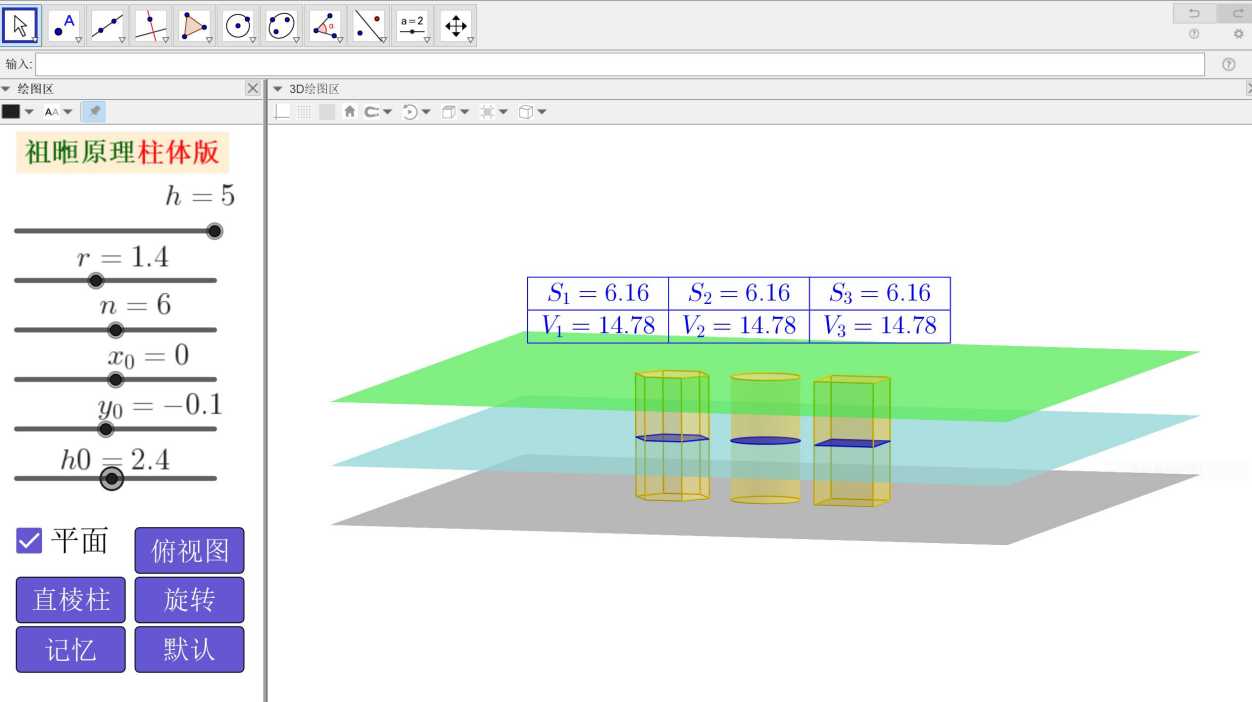
Task: Select the Move arrow tool
Action: (20, 26)
